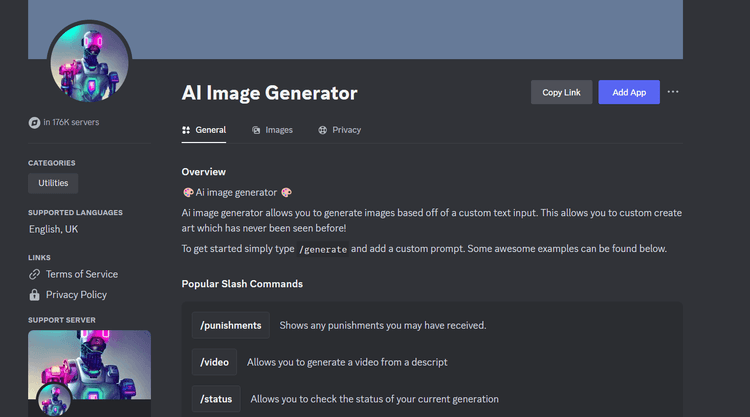Click the chain link icon by Terms
This screenshot has height=417, width=750.
34,274
